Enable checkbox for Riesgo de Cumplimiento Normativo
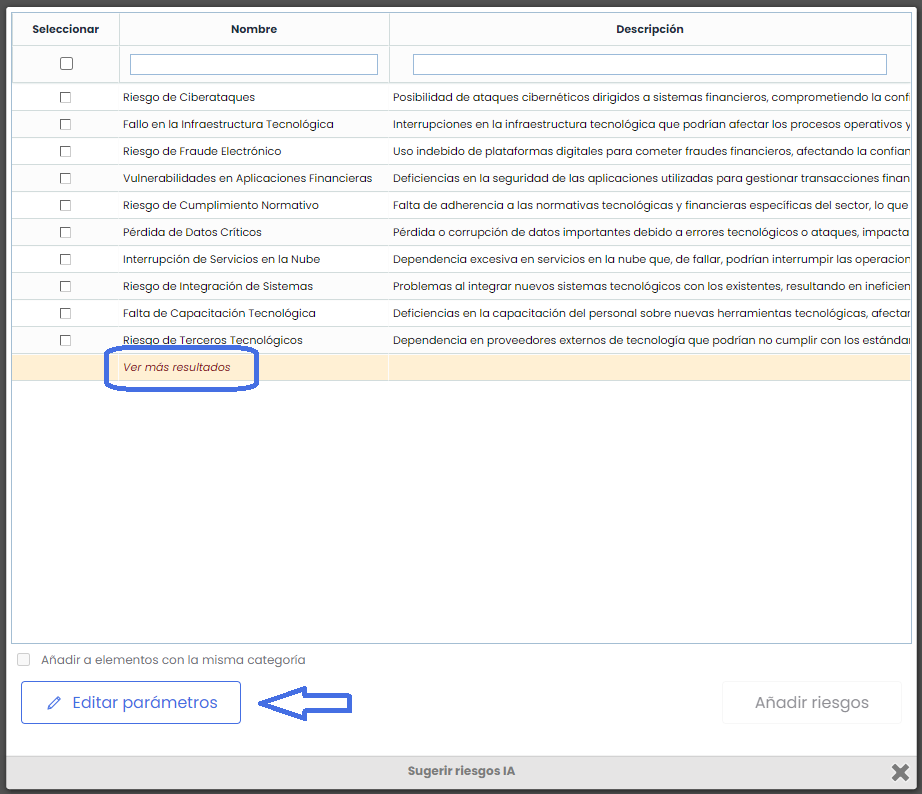The width and height of the screenshot is (922, 794). [x=66, y=205]
